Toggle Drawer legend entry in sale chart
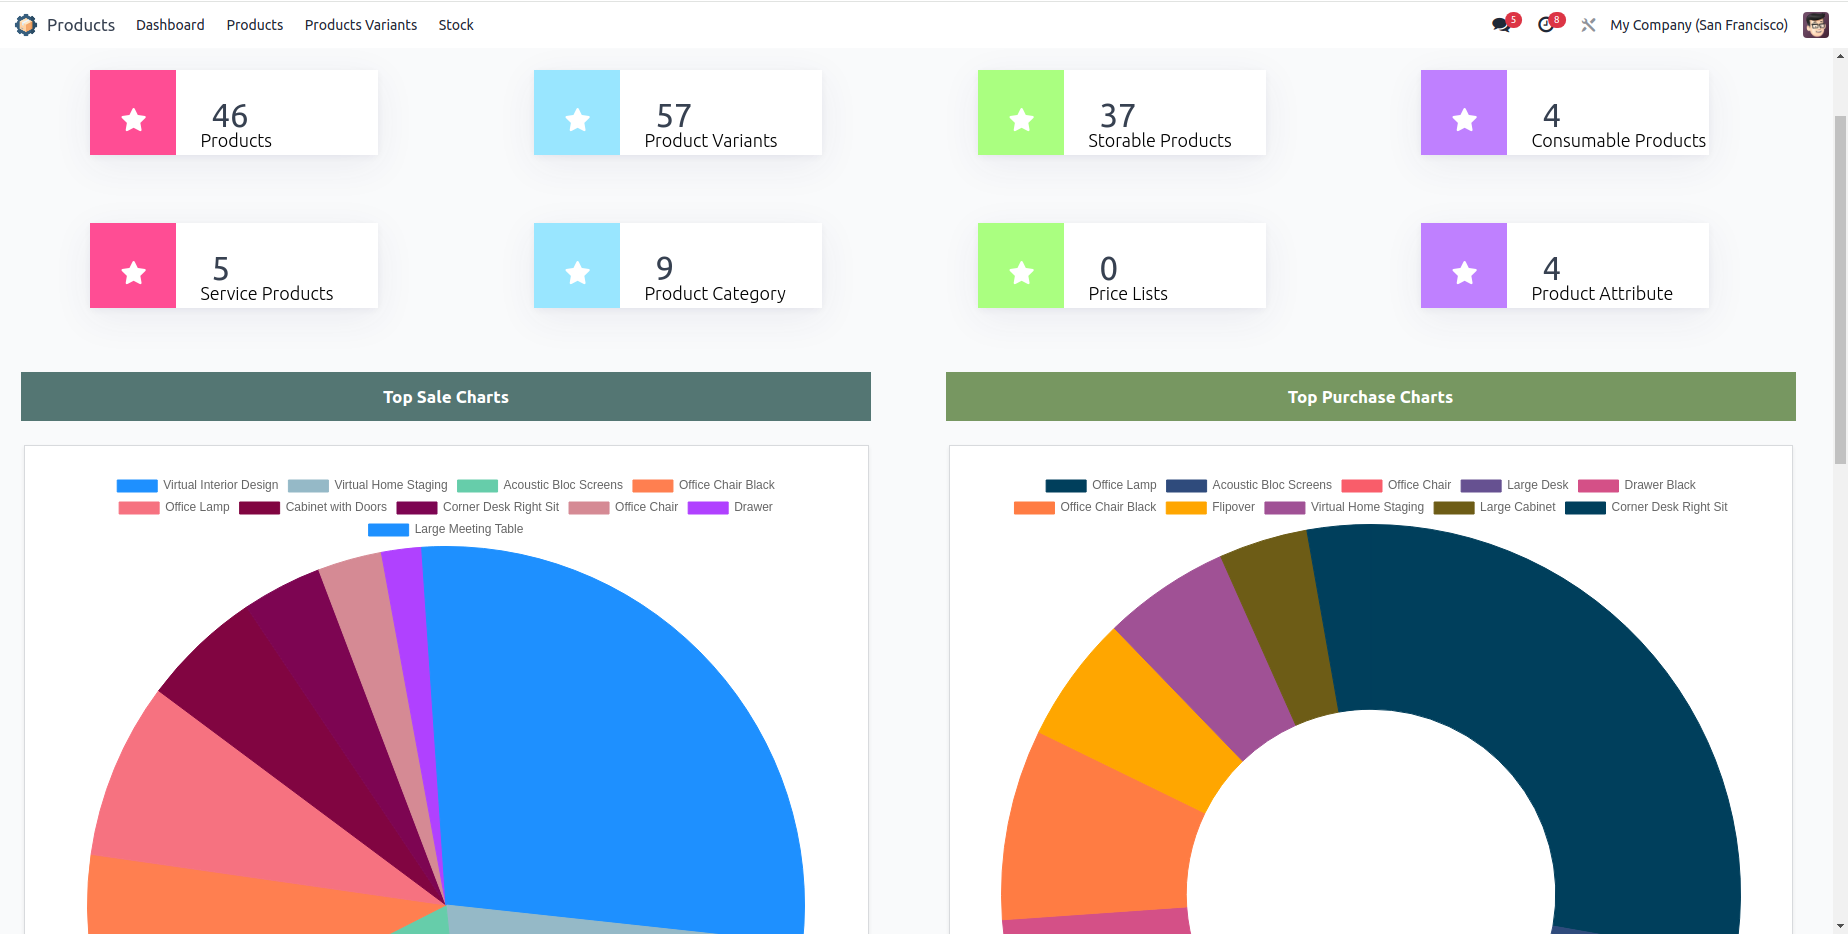 pyautogui.click(x=730, y=507)
